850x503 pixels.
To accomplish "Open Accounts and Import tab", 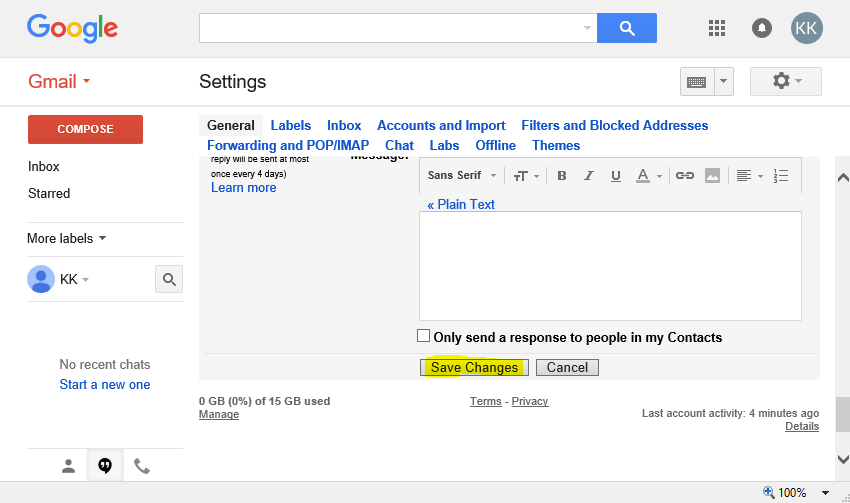I will pyautogui.click(x=441, y=125).
